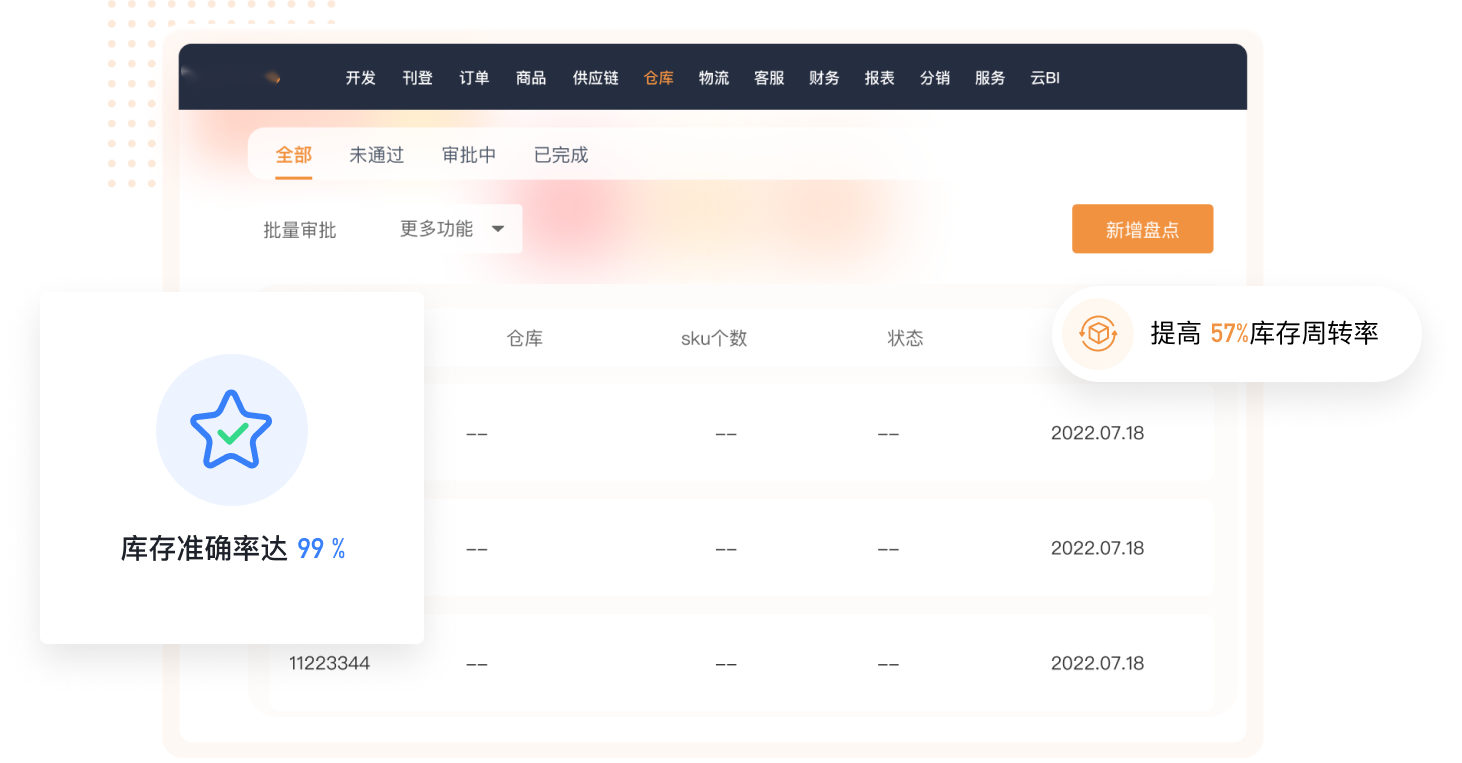Select the 全部 tab
This screenshot has height=763, width=1462.
pyautogui.click(x=294, y=155)
